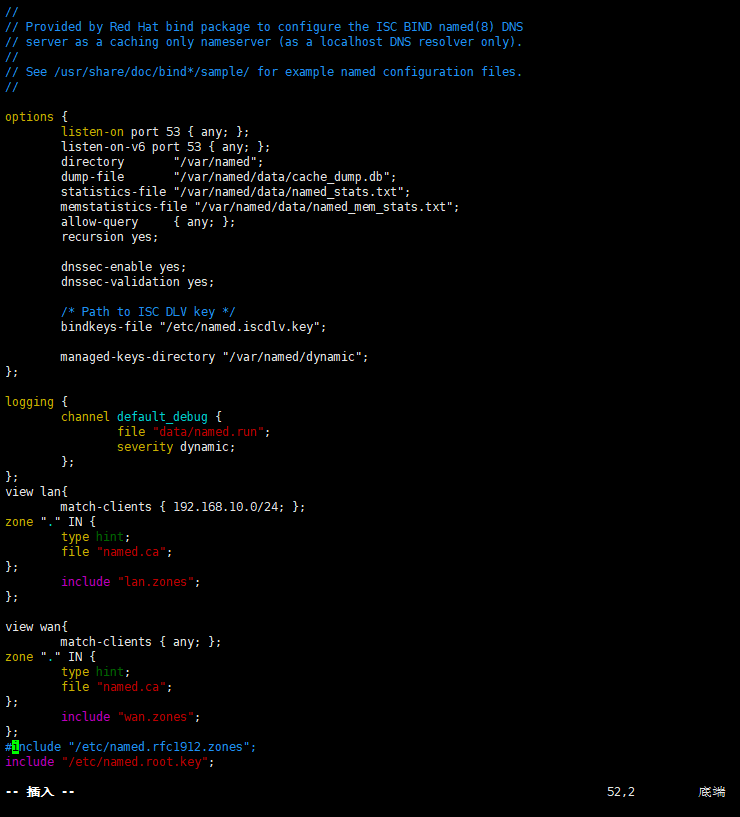Click the include "lan.zones" line
Viewport: 740px width, 817px height.
pyautogui.click(x=131, y=582)
